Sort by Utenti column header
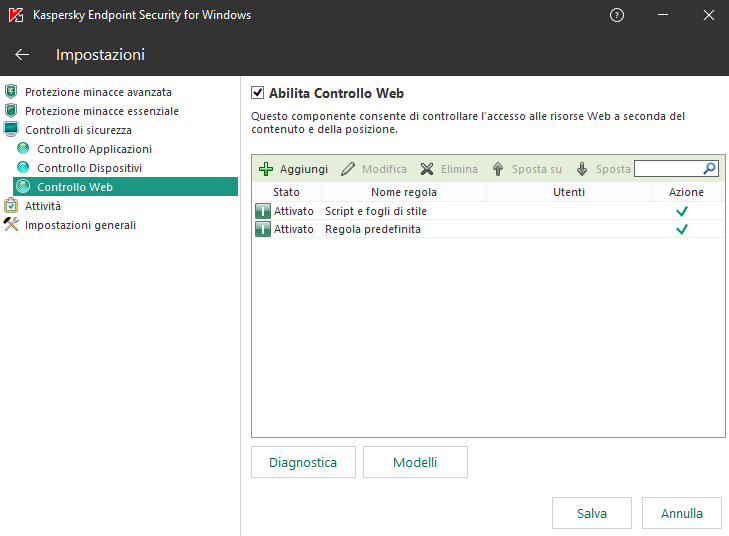 (x=569, y=192)
